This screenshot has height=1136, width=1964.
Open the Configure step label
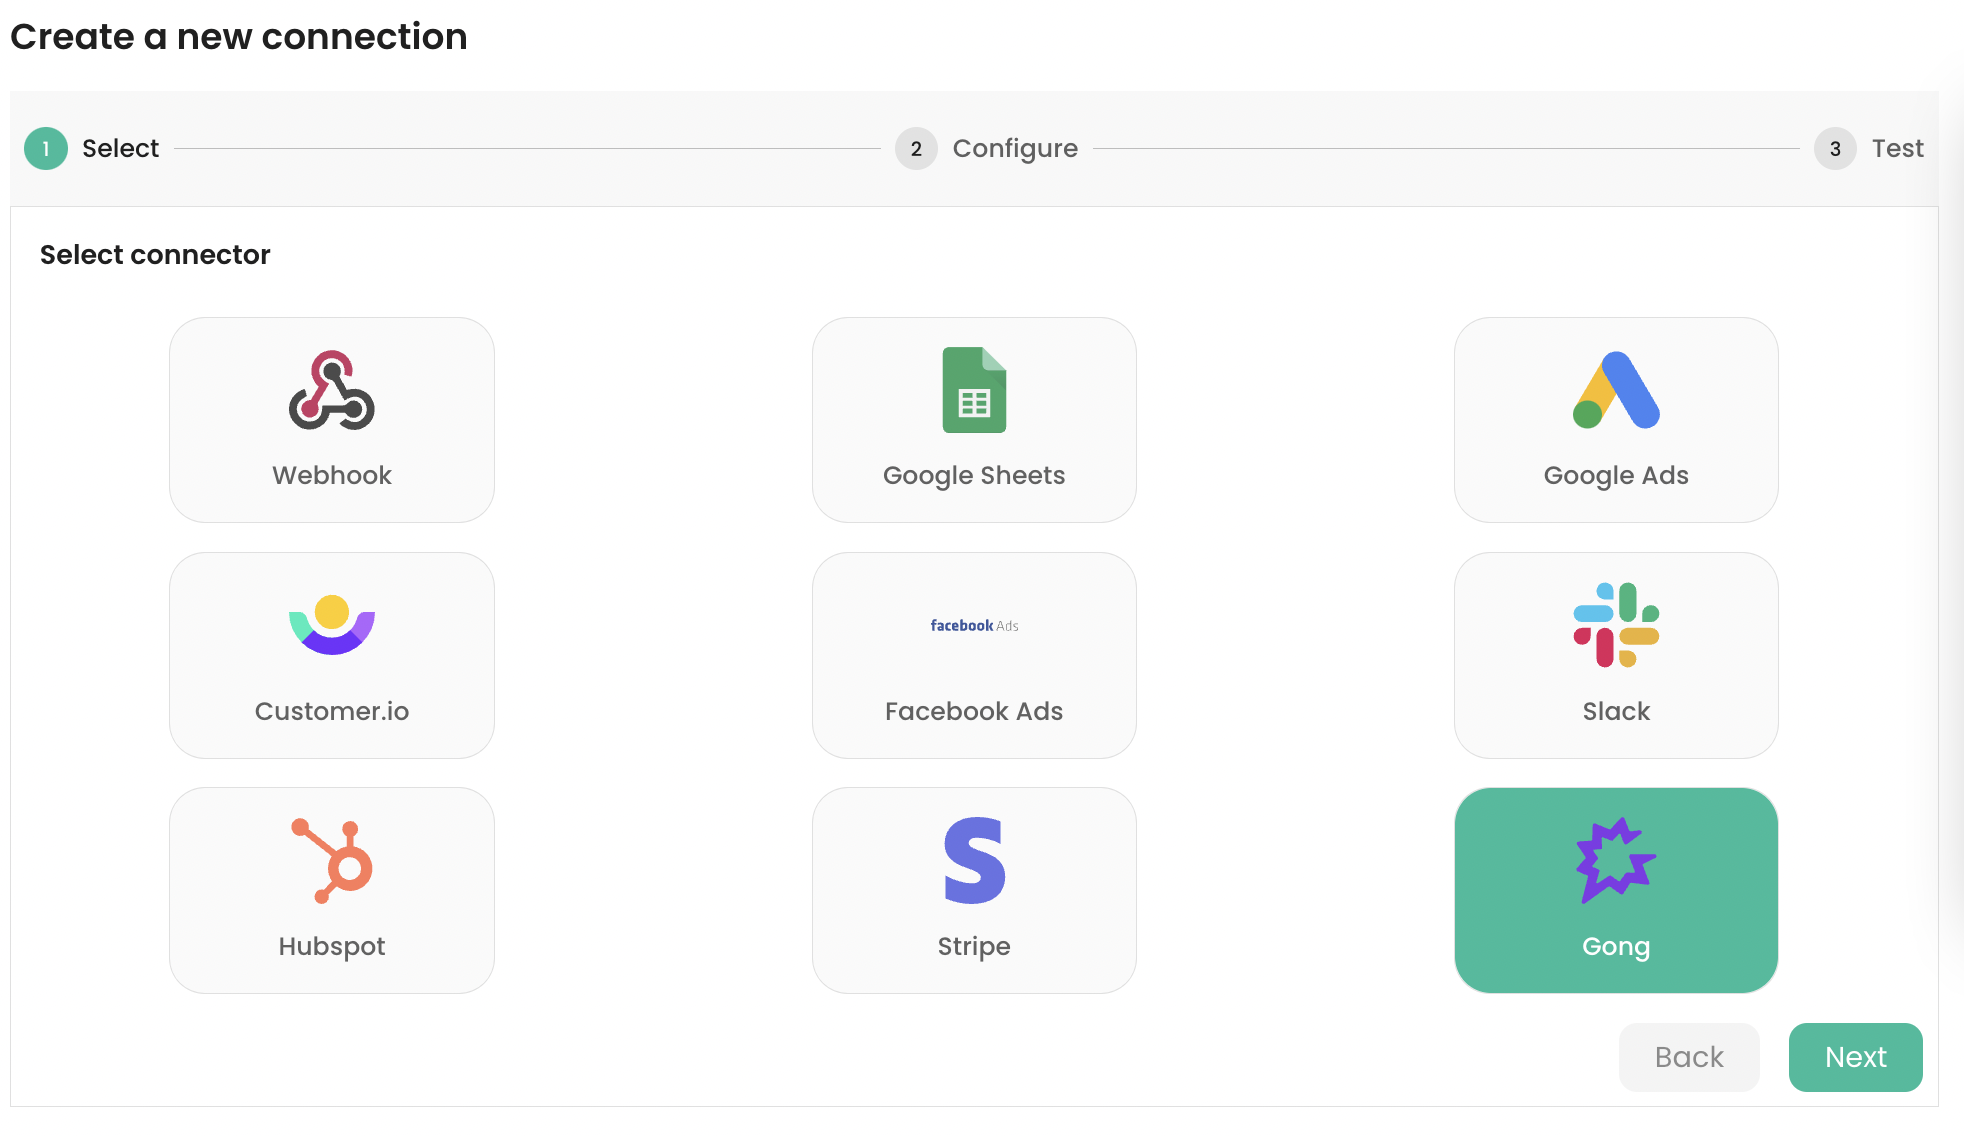[1014, 149]
